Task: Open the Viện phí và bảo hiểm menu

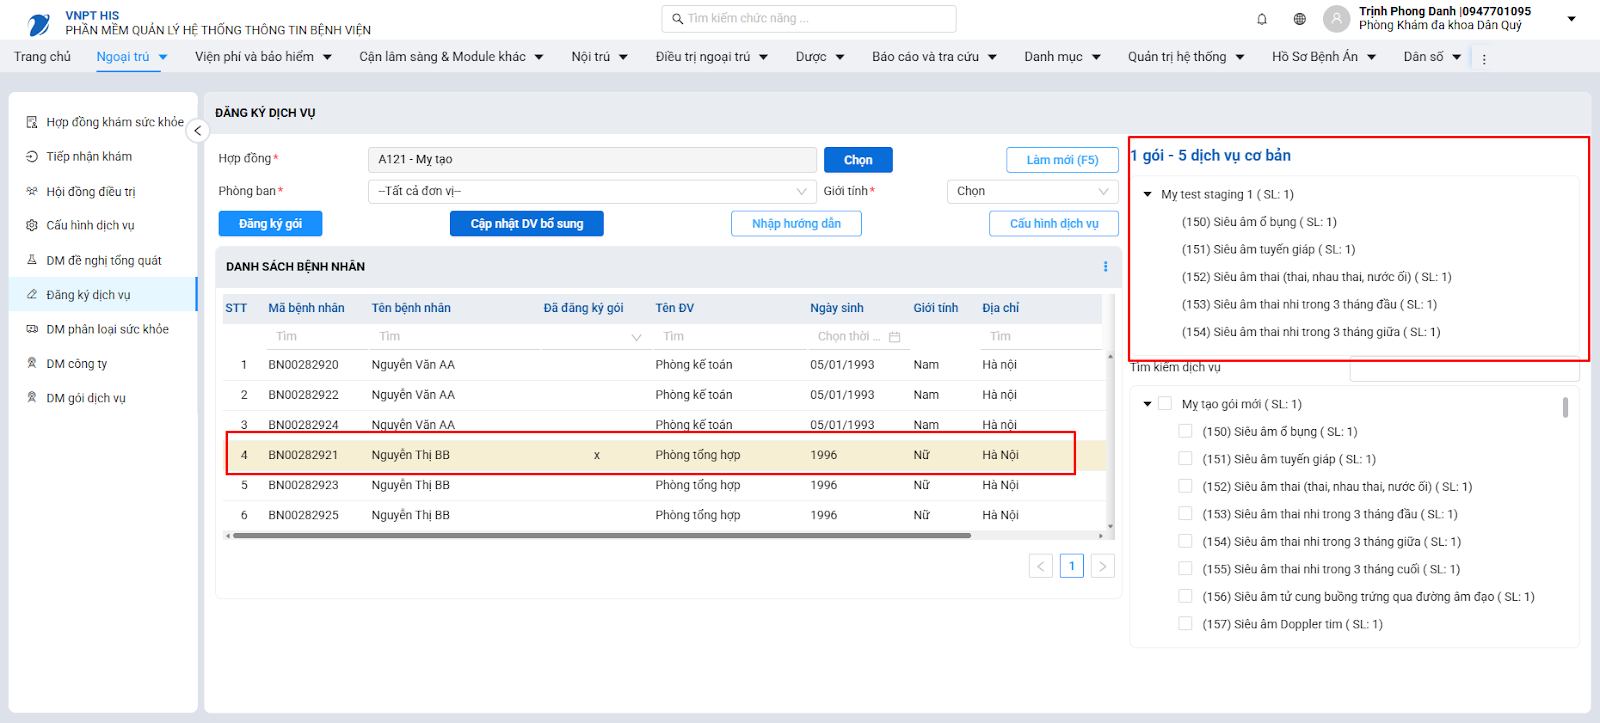Action: [x=263, y=57]
